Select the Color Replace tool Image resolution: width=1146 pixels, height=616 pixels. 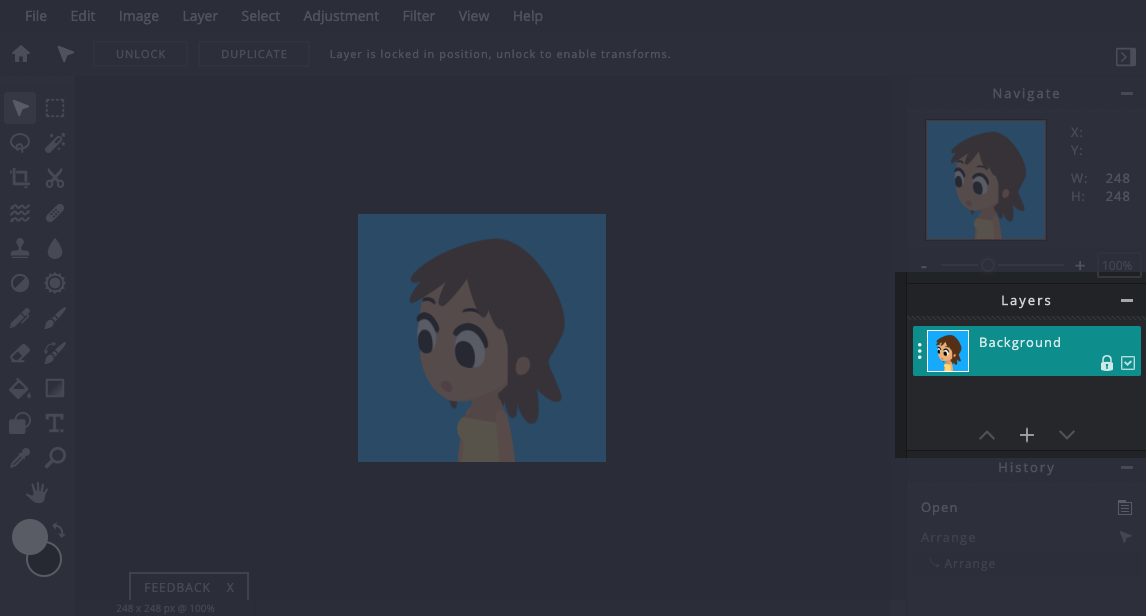point(55,354)
